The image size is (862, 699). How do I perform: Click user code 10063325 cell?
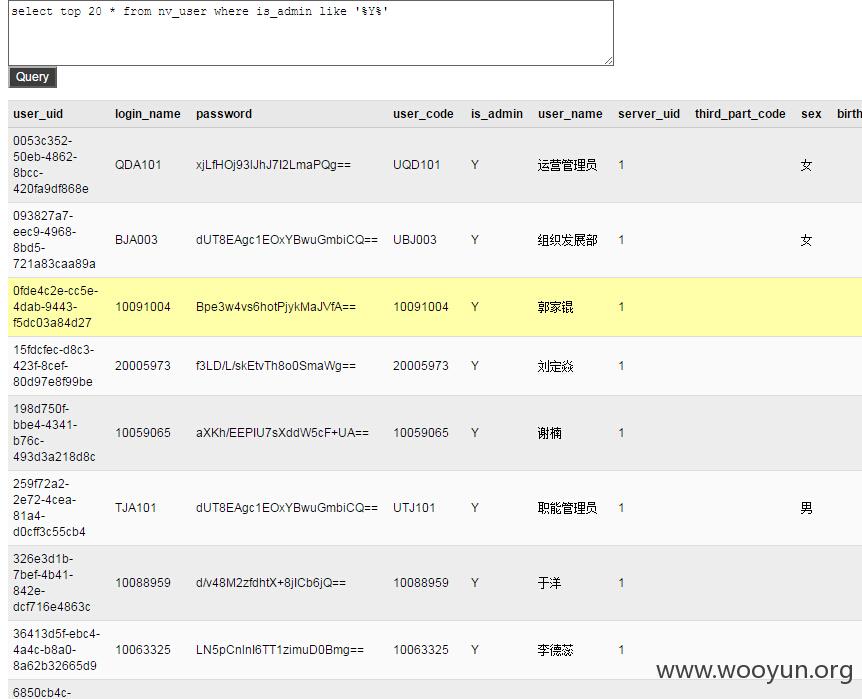pos(421,650)
